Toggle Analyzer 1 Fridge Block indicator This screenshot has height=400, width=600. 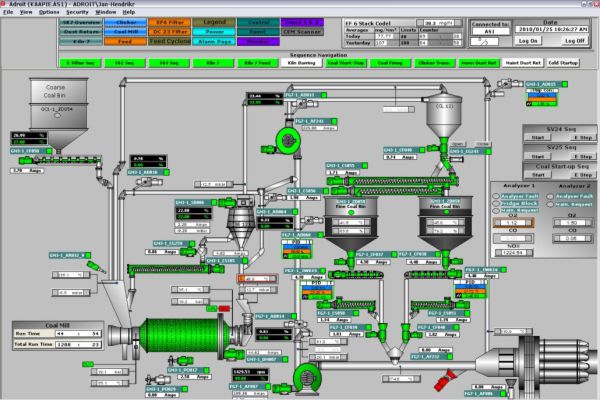(496, 203)
